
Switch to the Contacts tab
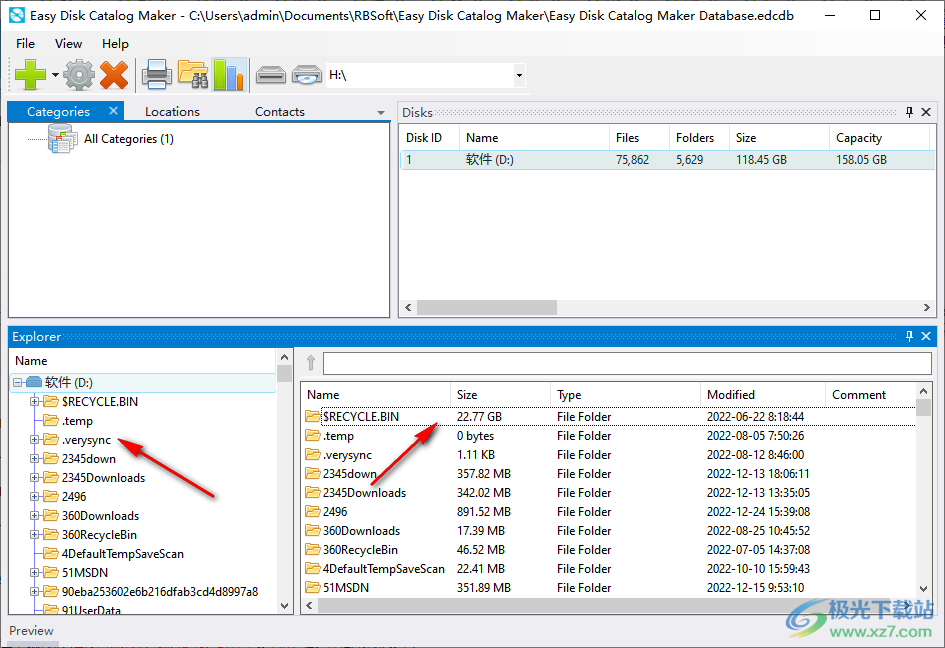280,112
